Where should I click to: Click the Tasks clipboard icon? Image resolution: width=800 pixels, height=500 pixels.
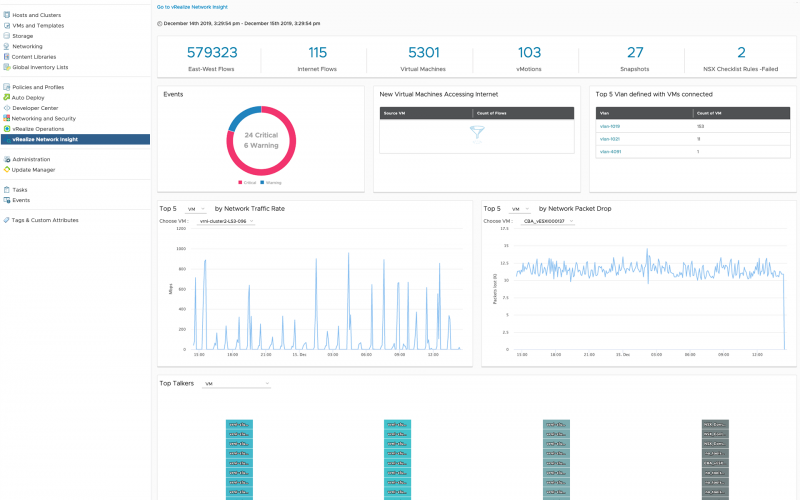7,190
